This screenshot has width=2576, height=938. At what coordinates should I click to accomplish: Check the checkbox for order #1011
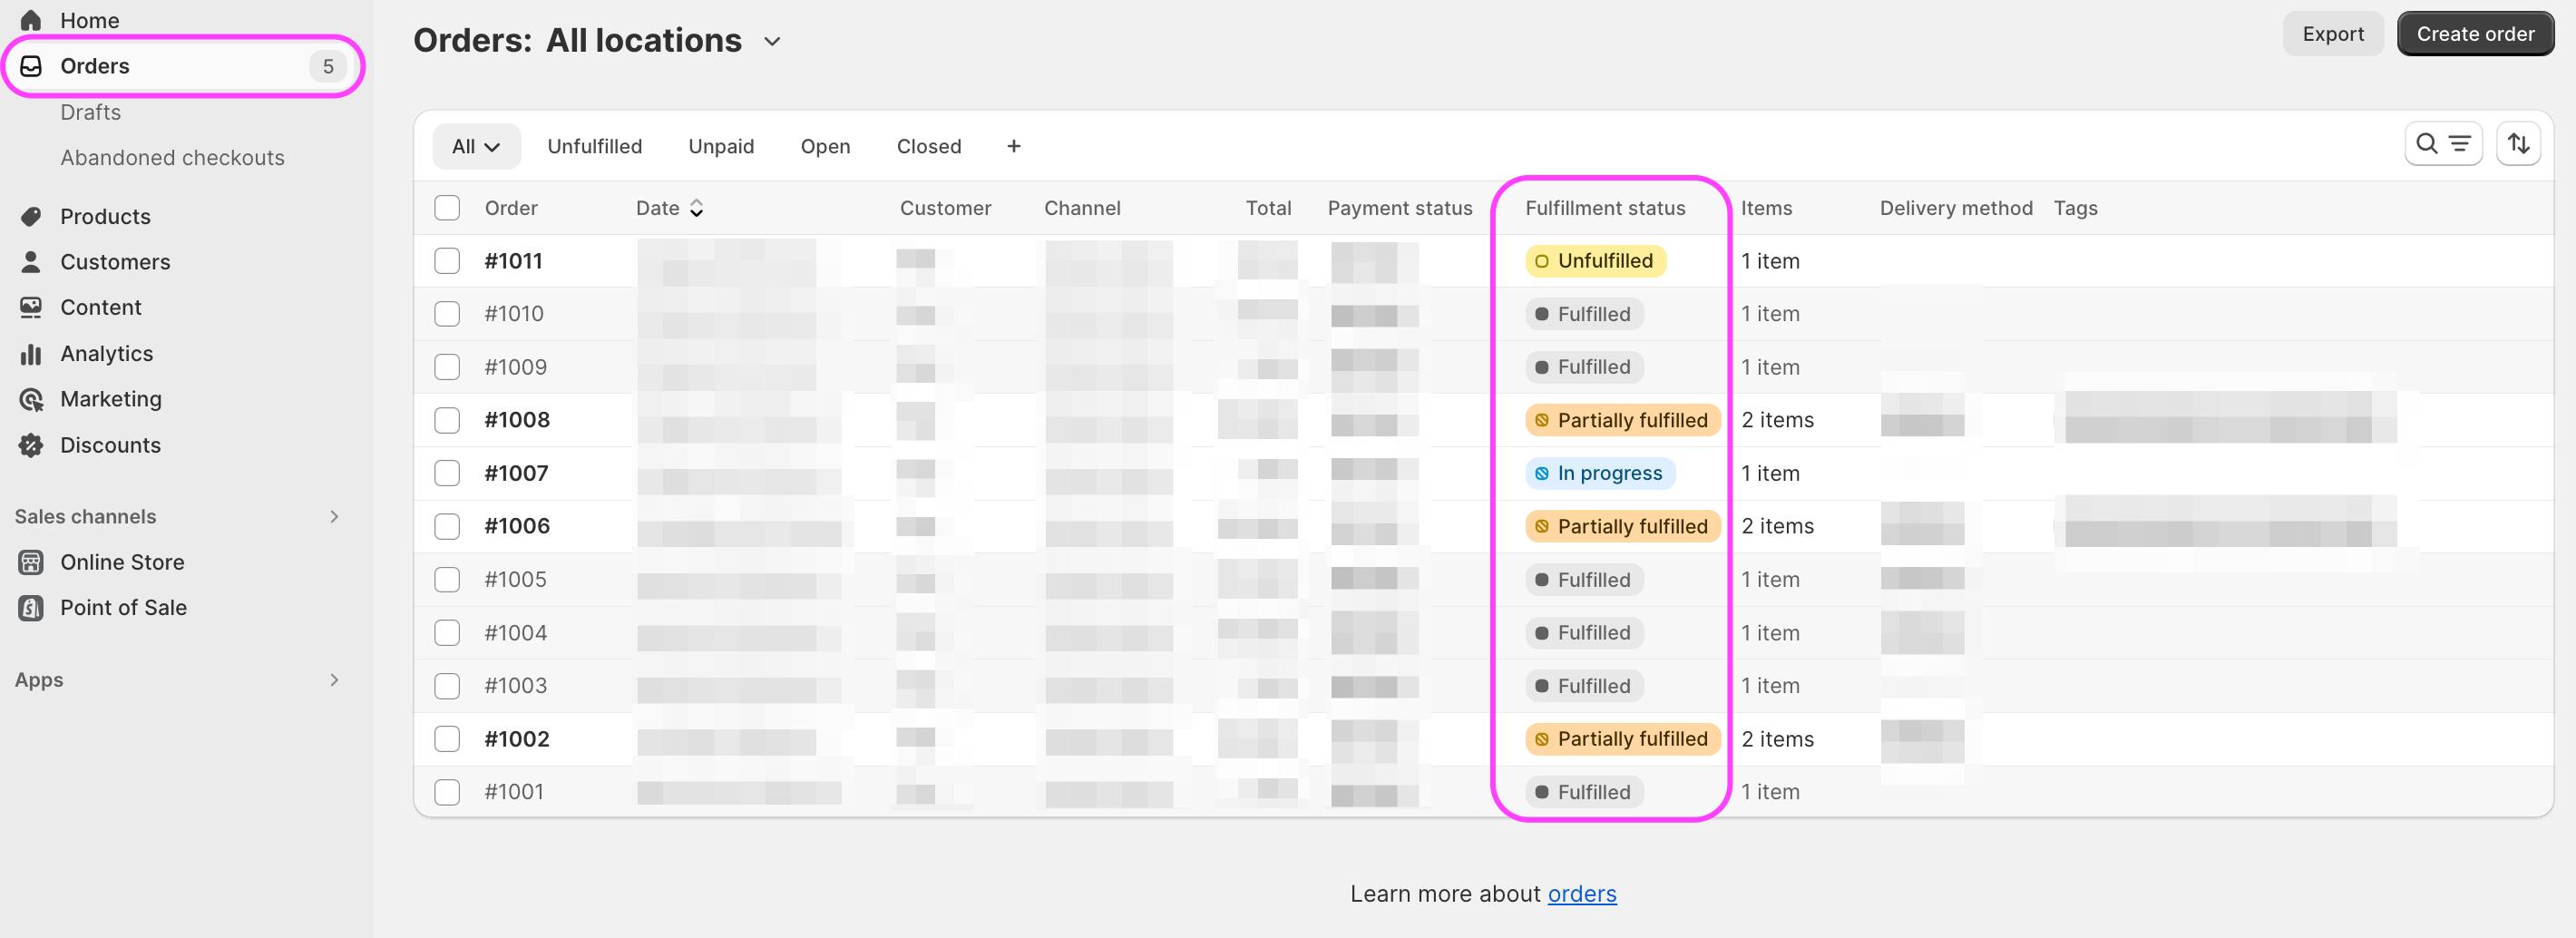click(x=447, y=260)
